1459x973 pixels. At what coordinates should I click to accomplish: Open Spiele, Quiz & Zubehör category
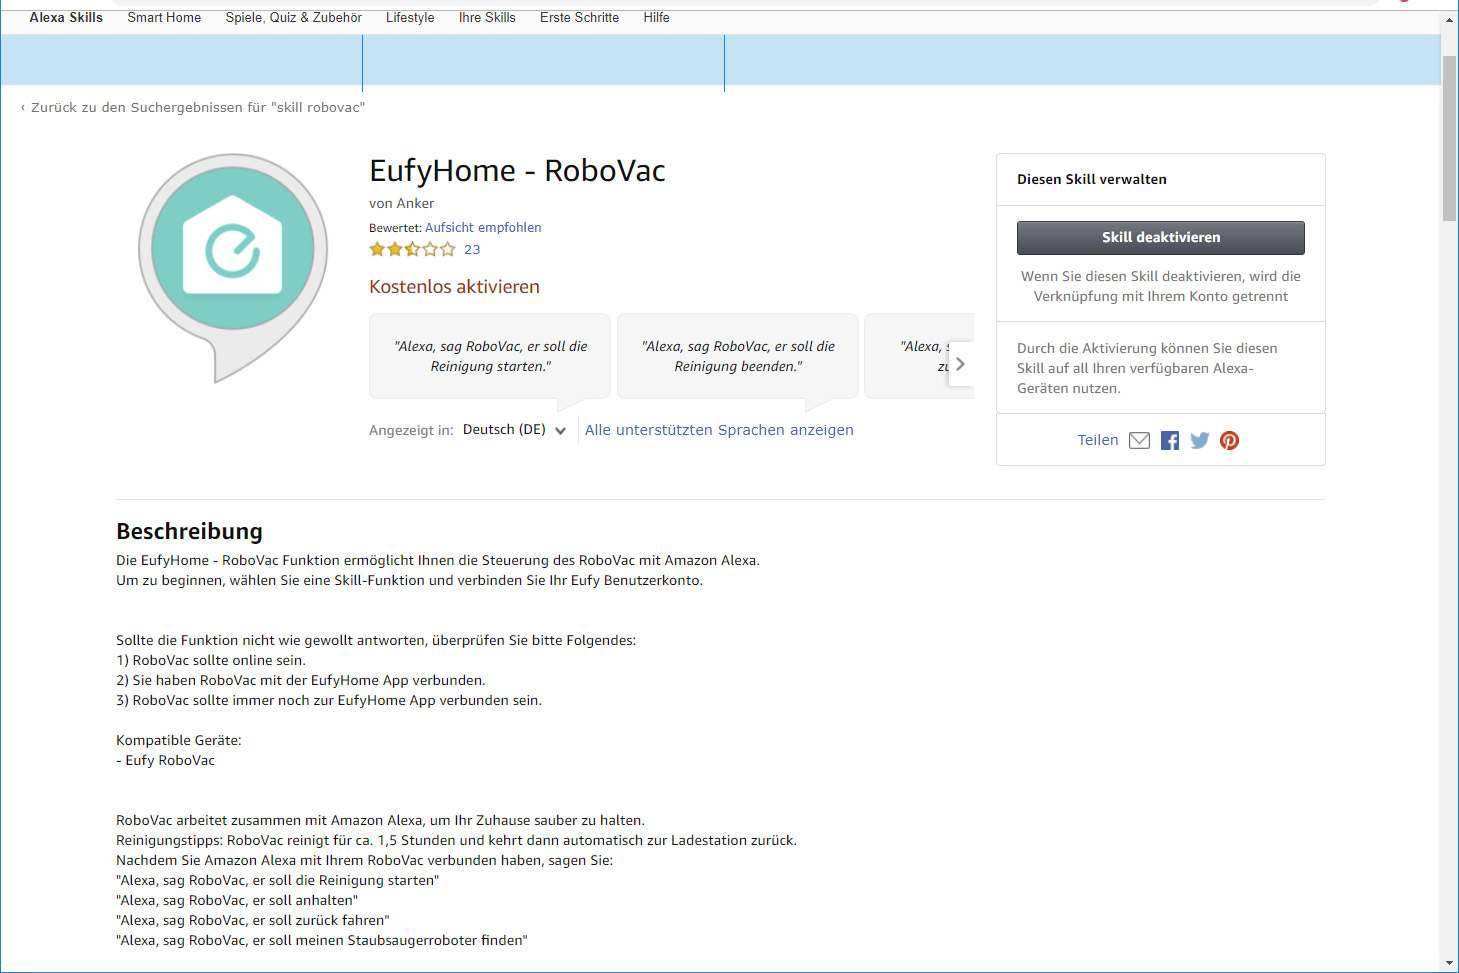[294, 17]
